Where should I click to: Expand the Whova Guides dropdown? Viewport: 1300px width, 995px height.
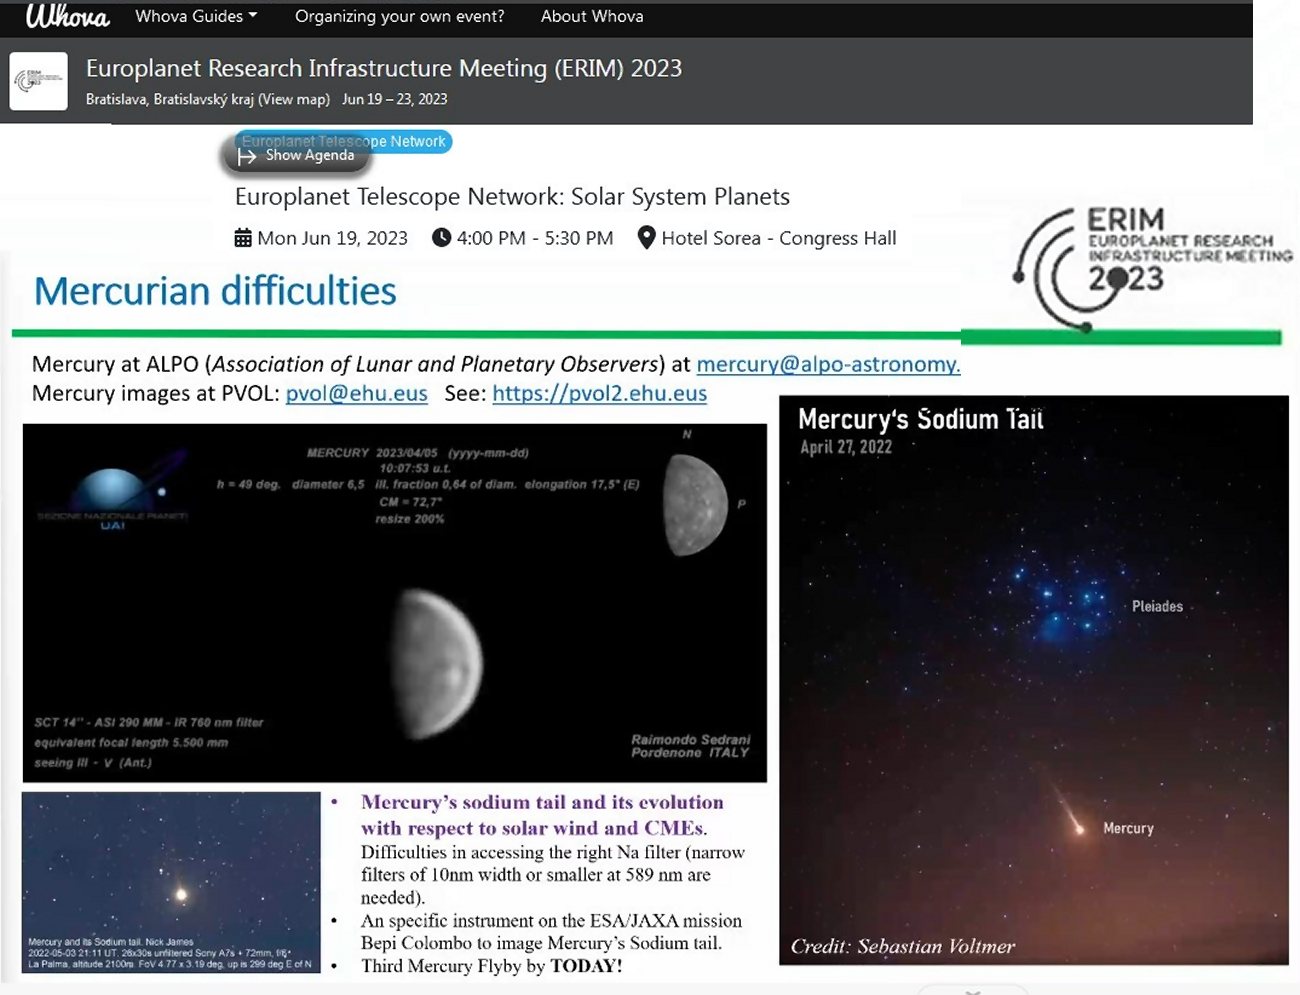(x=196, y=17)
